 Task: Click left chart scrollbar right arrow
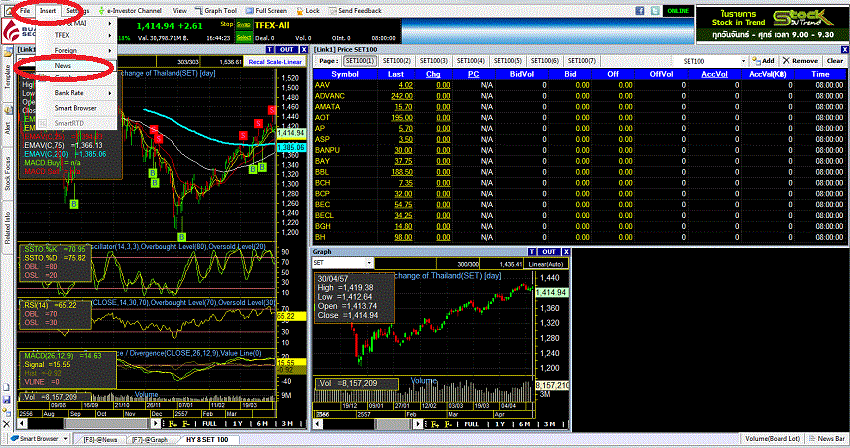[x=156, y=424]
